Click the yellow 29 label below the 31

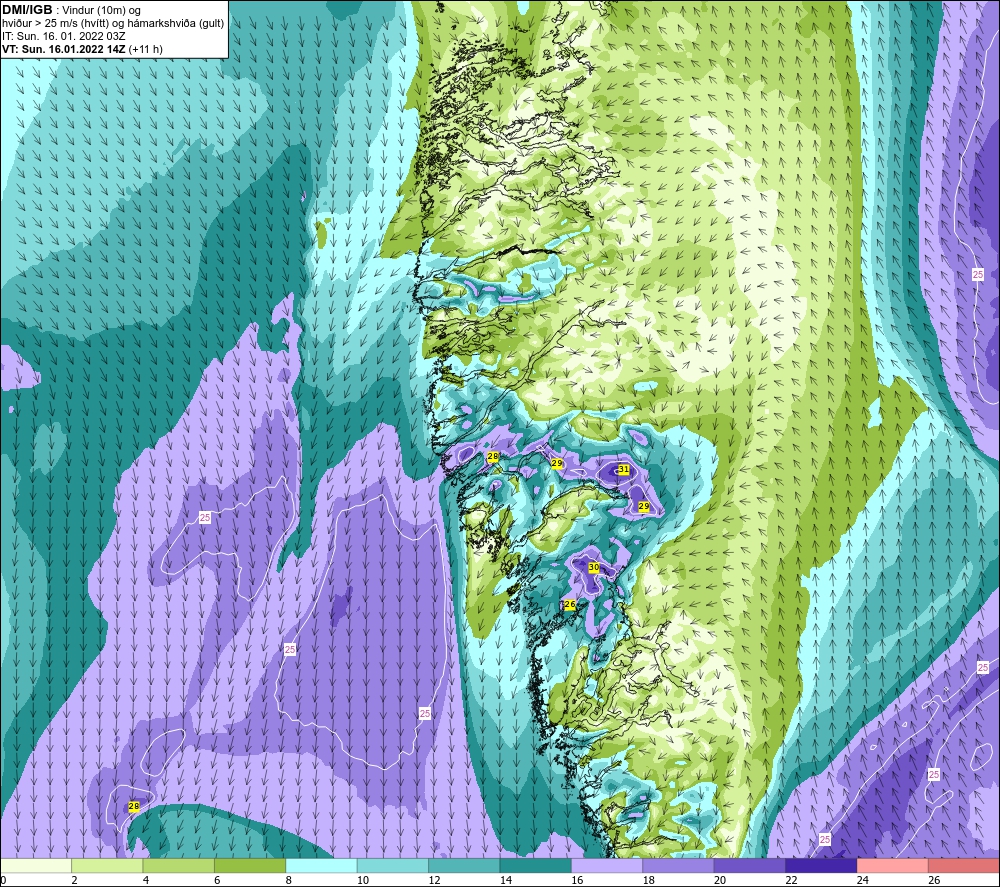click(644, 506)
